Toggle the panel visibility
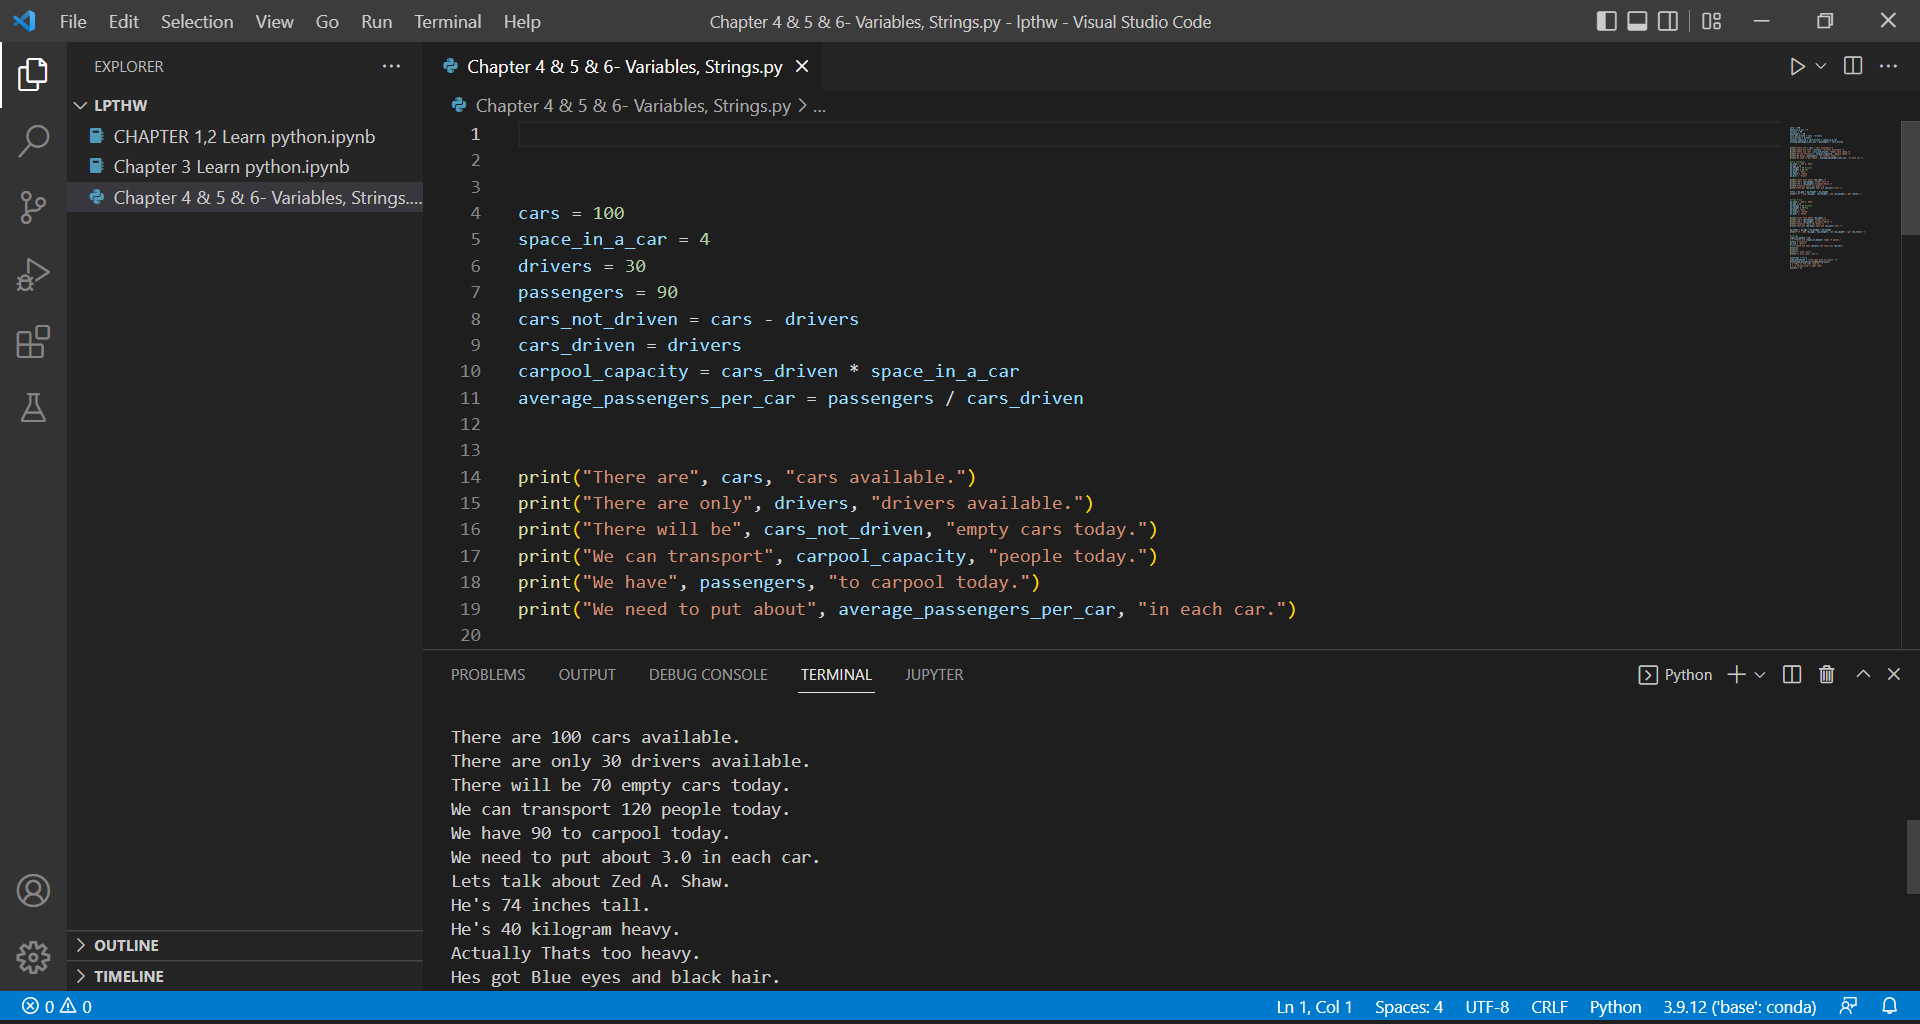1920x1024 pixels. [1636, 20]
